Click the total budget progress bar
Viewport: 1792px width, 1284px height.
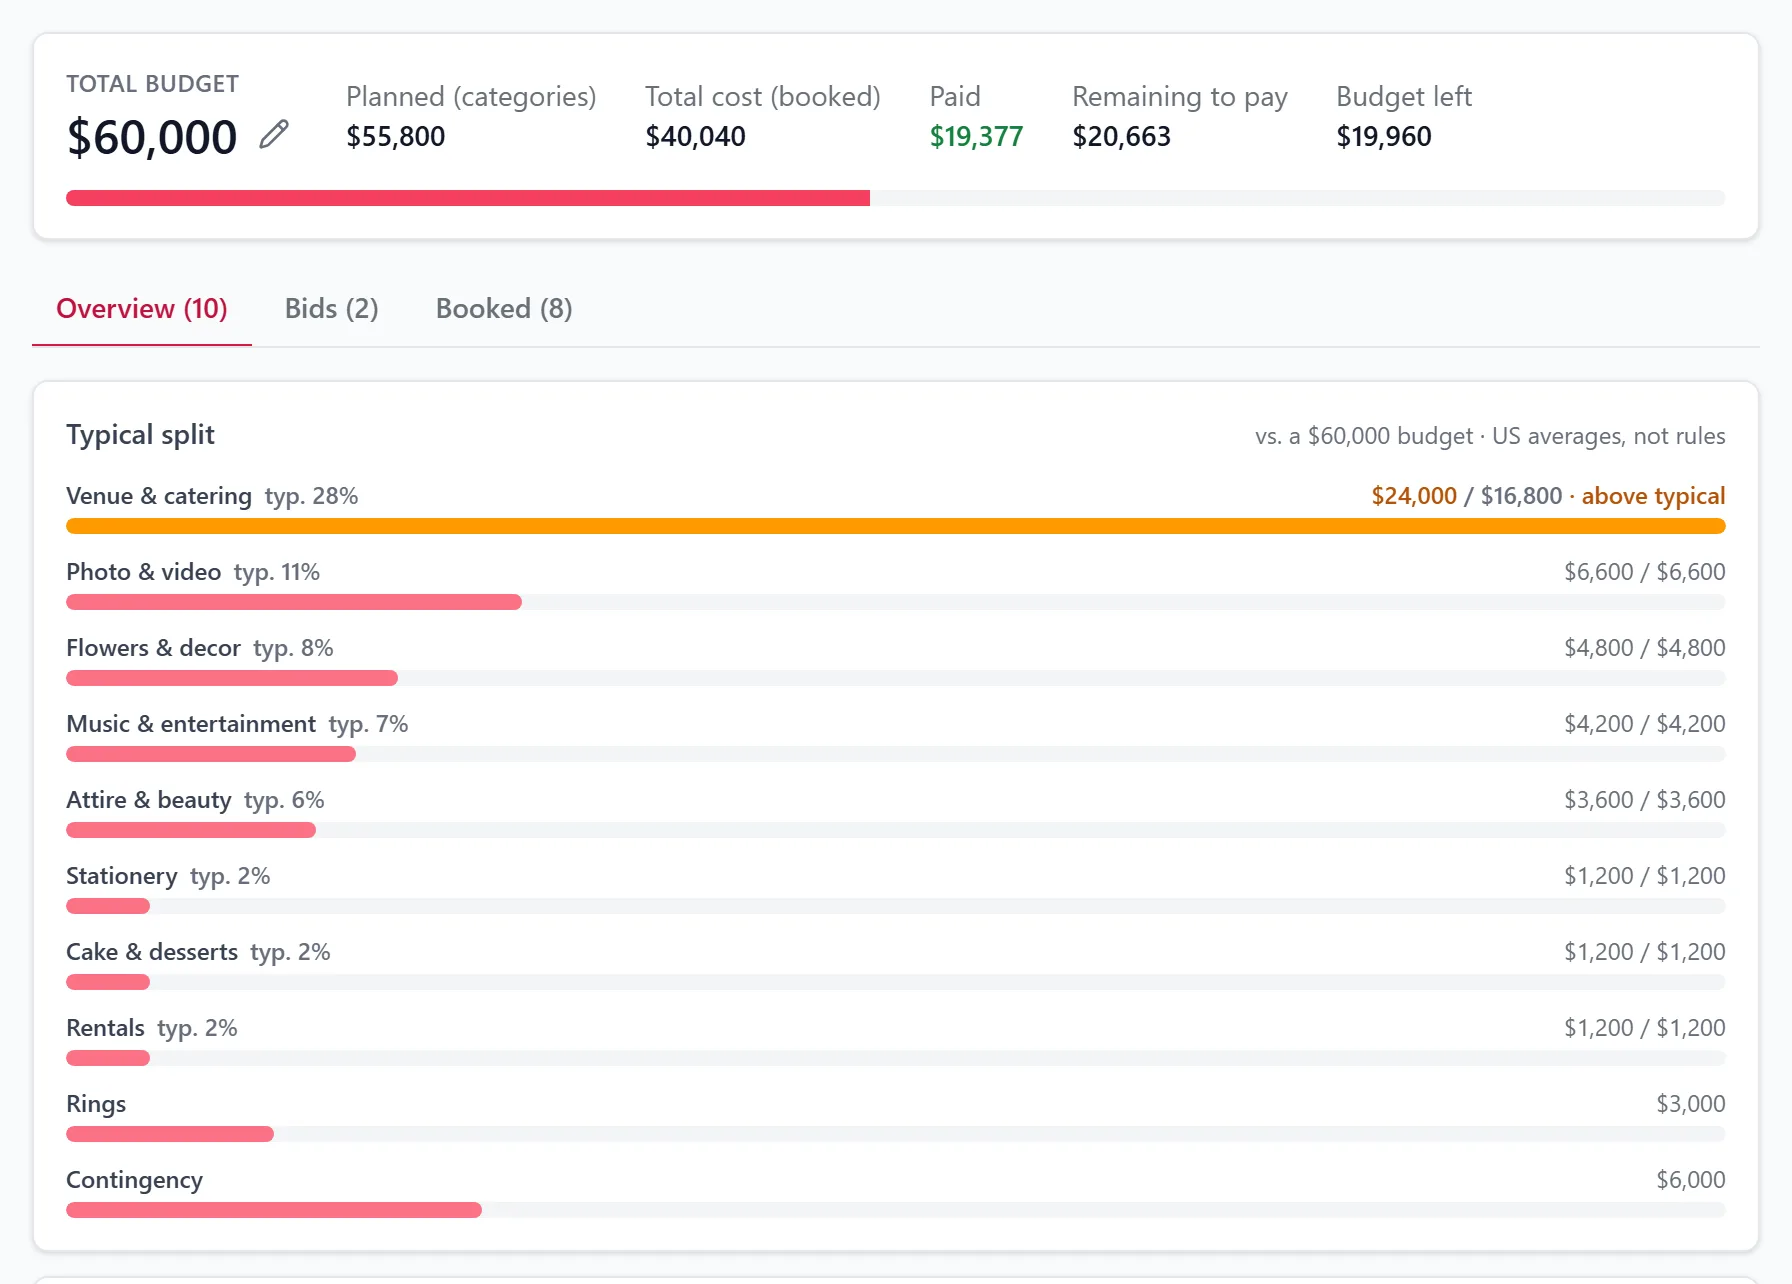[x=896, y=198]
